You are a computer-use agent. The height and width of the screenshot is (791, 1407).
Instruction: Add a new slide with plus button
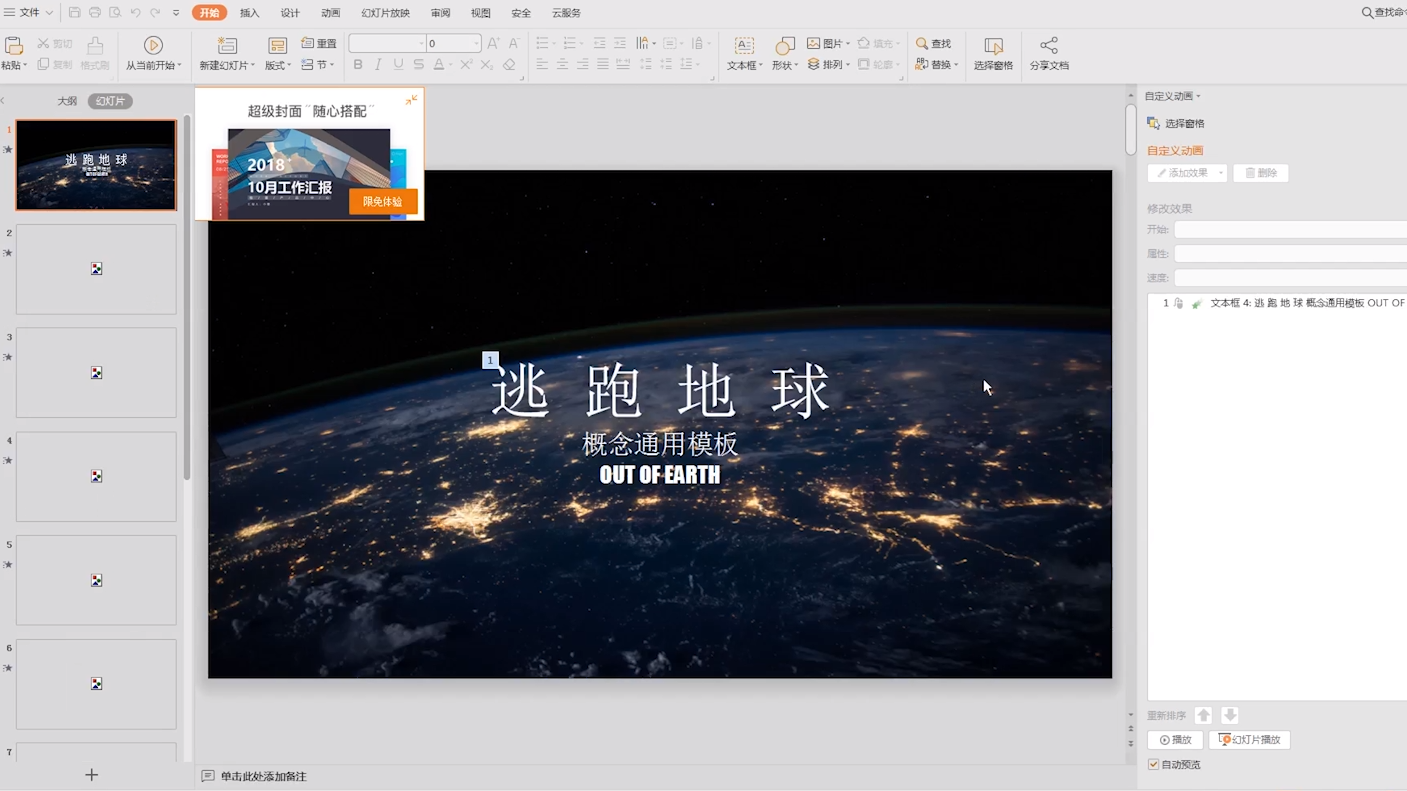(91, 775)
